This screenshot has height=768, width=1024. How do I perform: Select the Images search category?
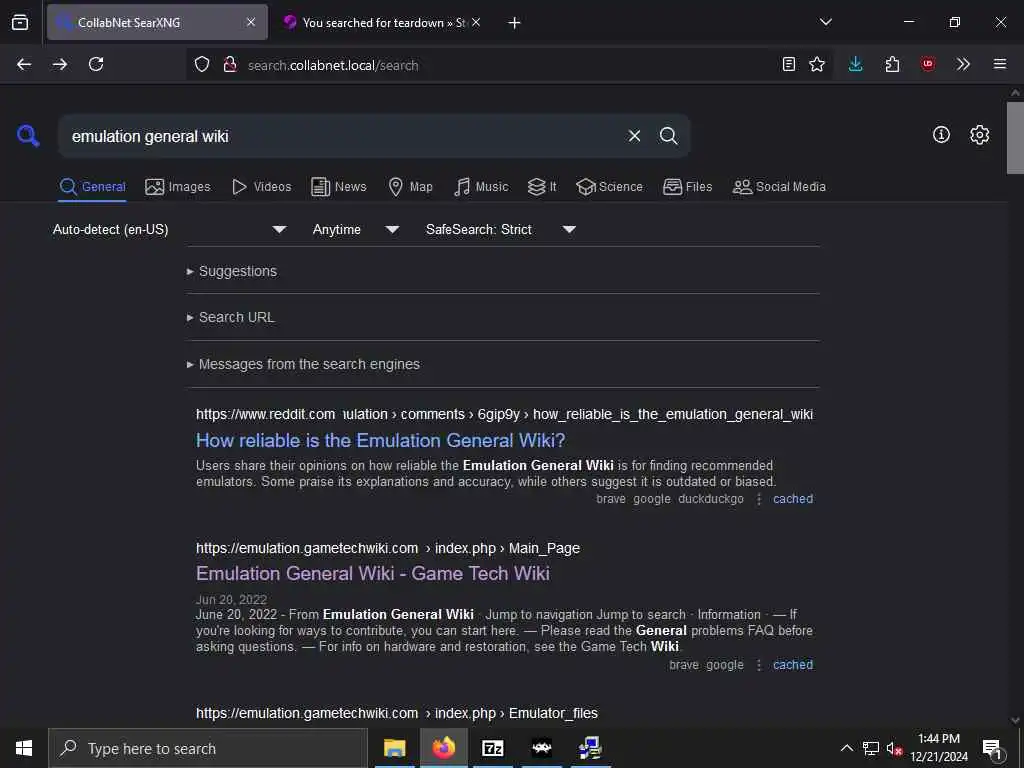coord(178,187)
